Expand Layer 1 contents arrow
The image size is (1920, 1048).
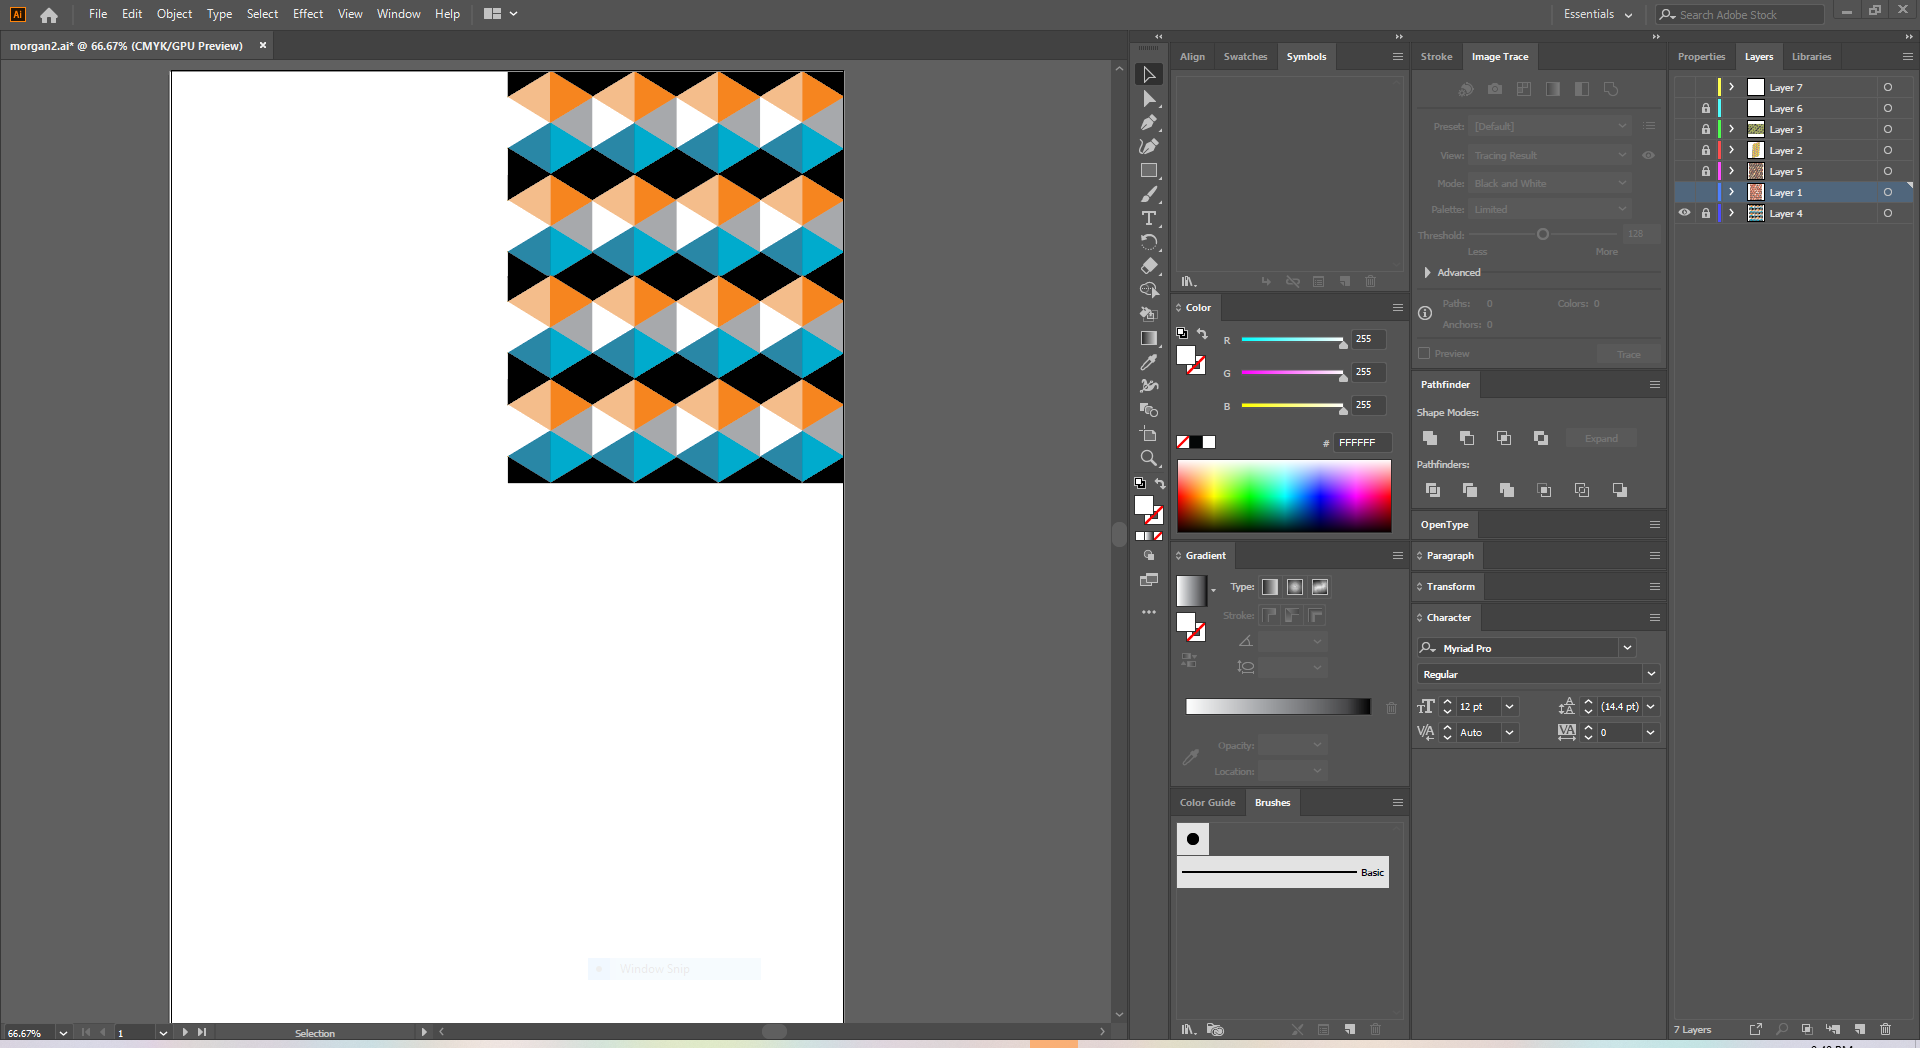pos(1732,192)
